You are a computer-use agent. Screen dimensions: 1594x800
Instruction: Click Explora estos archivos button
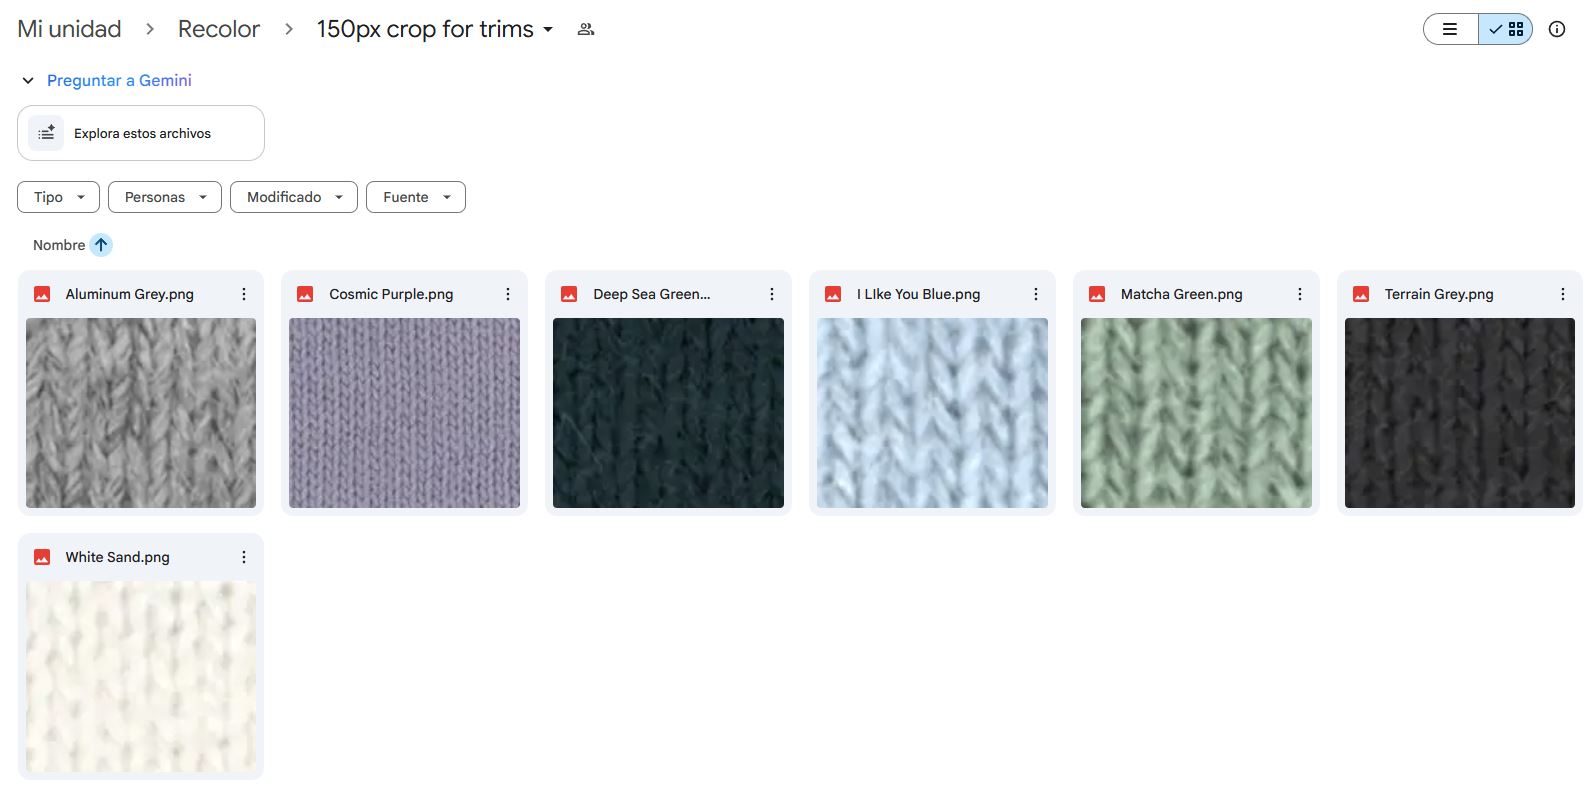coord(141,133)
